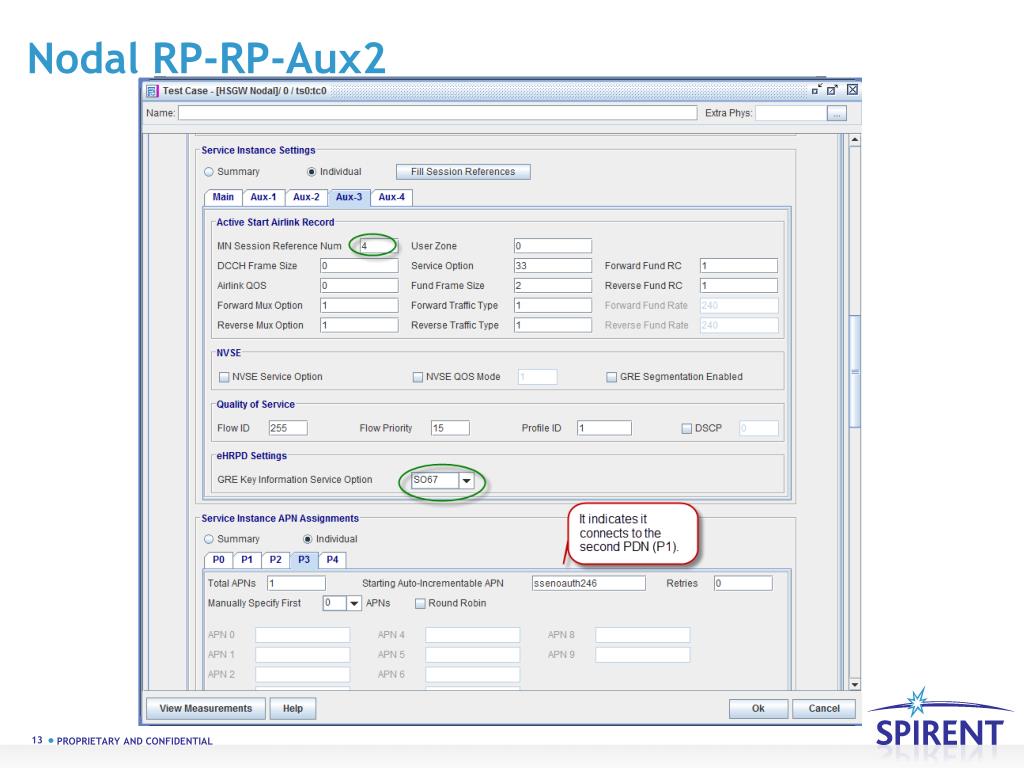The height and width of the screenshot is (768, 1024).
Task: Confirm with the Ok button
Action: (758, 709)
